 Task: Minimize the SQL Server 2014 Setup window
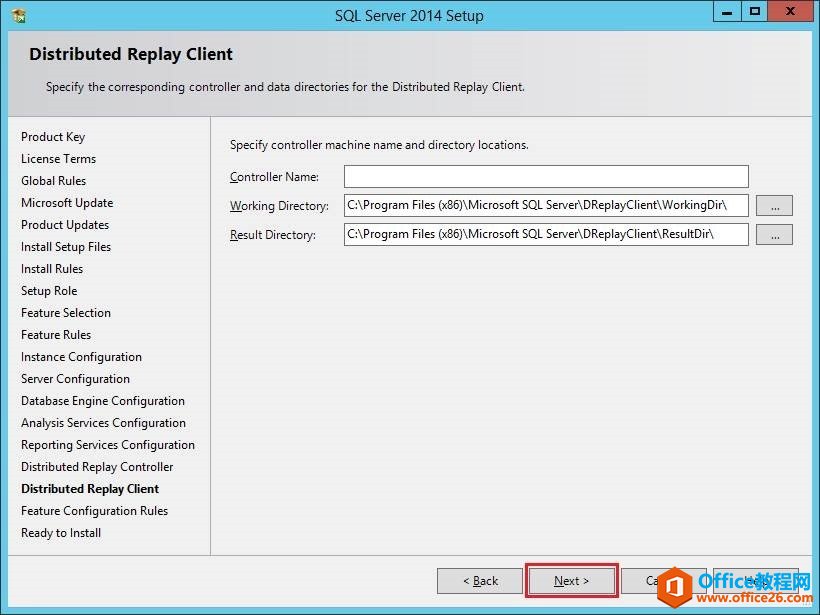click(727, 12)
